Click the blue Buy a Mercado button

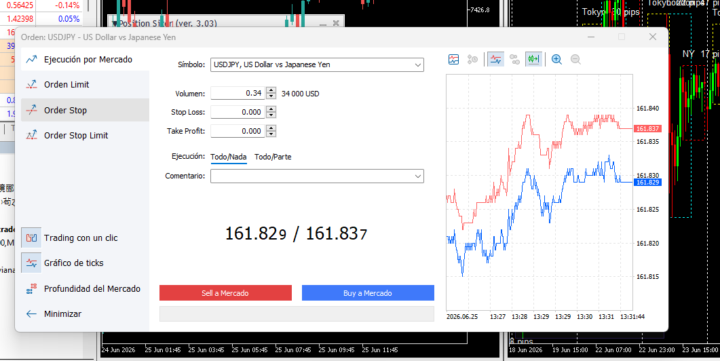(368, 293)
